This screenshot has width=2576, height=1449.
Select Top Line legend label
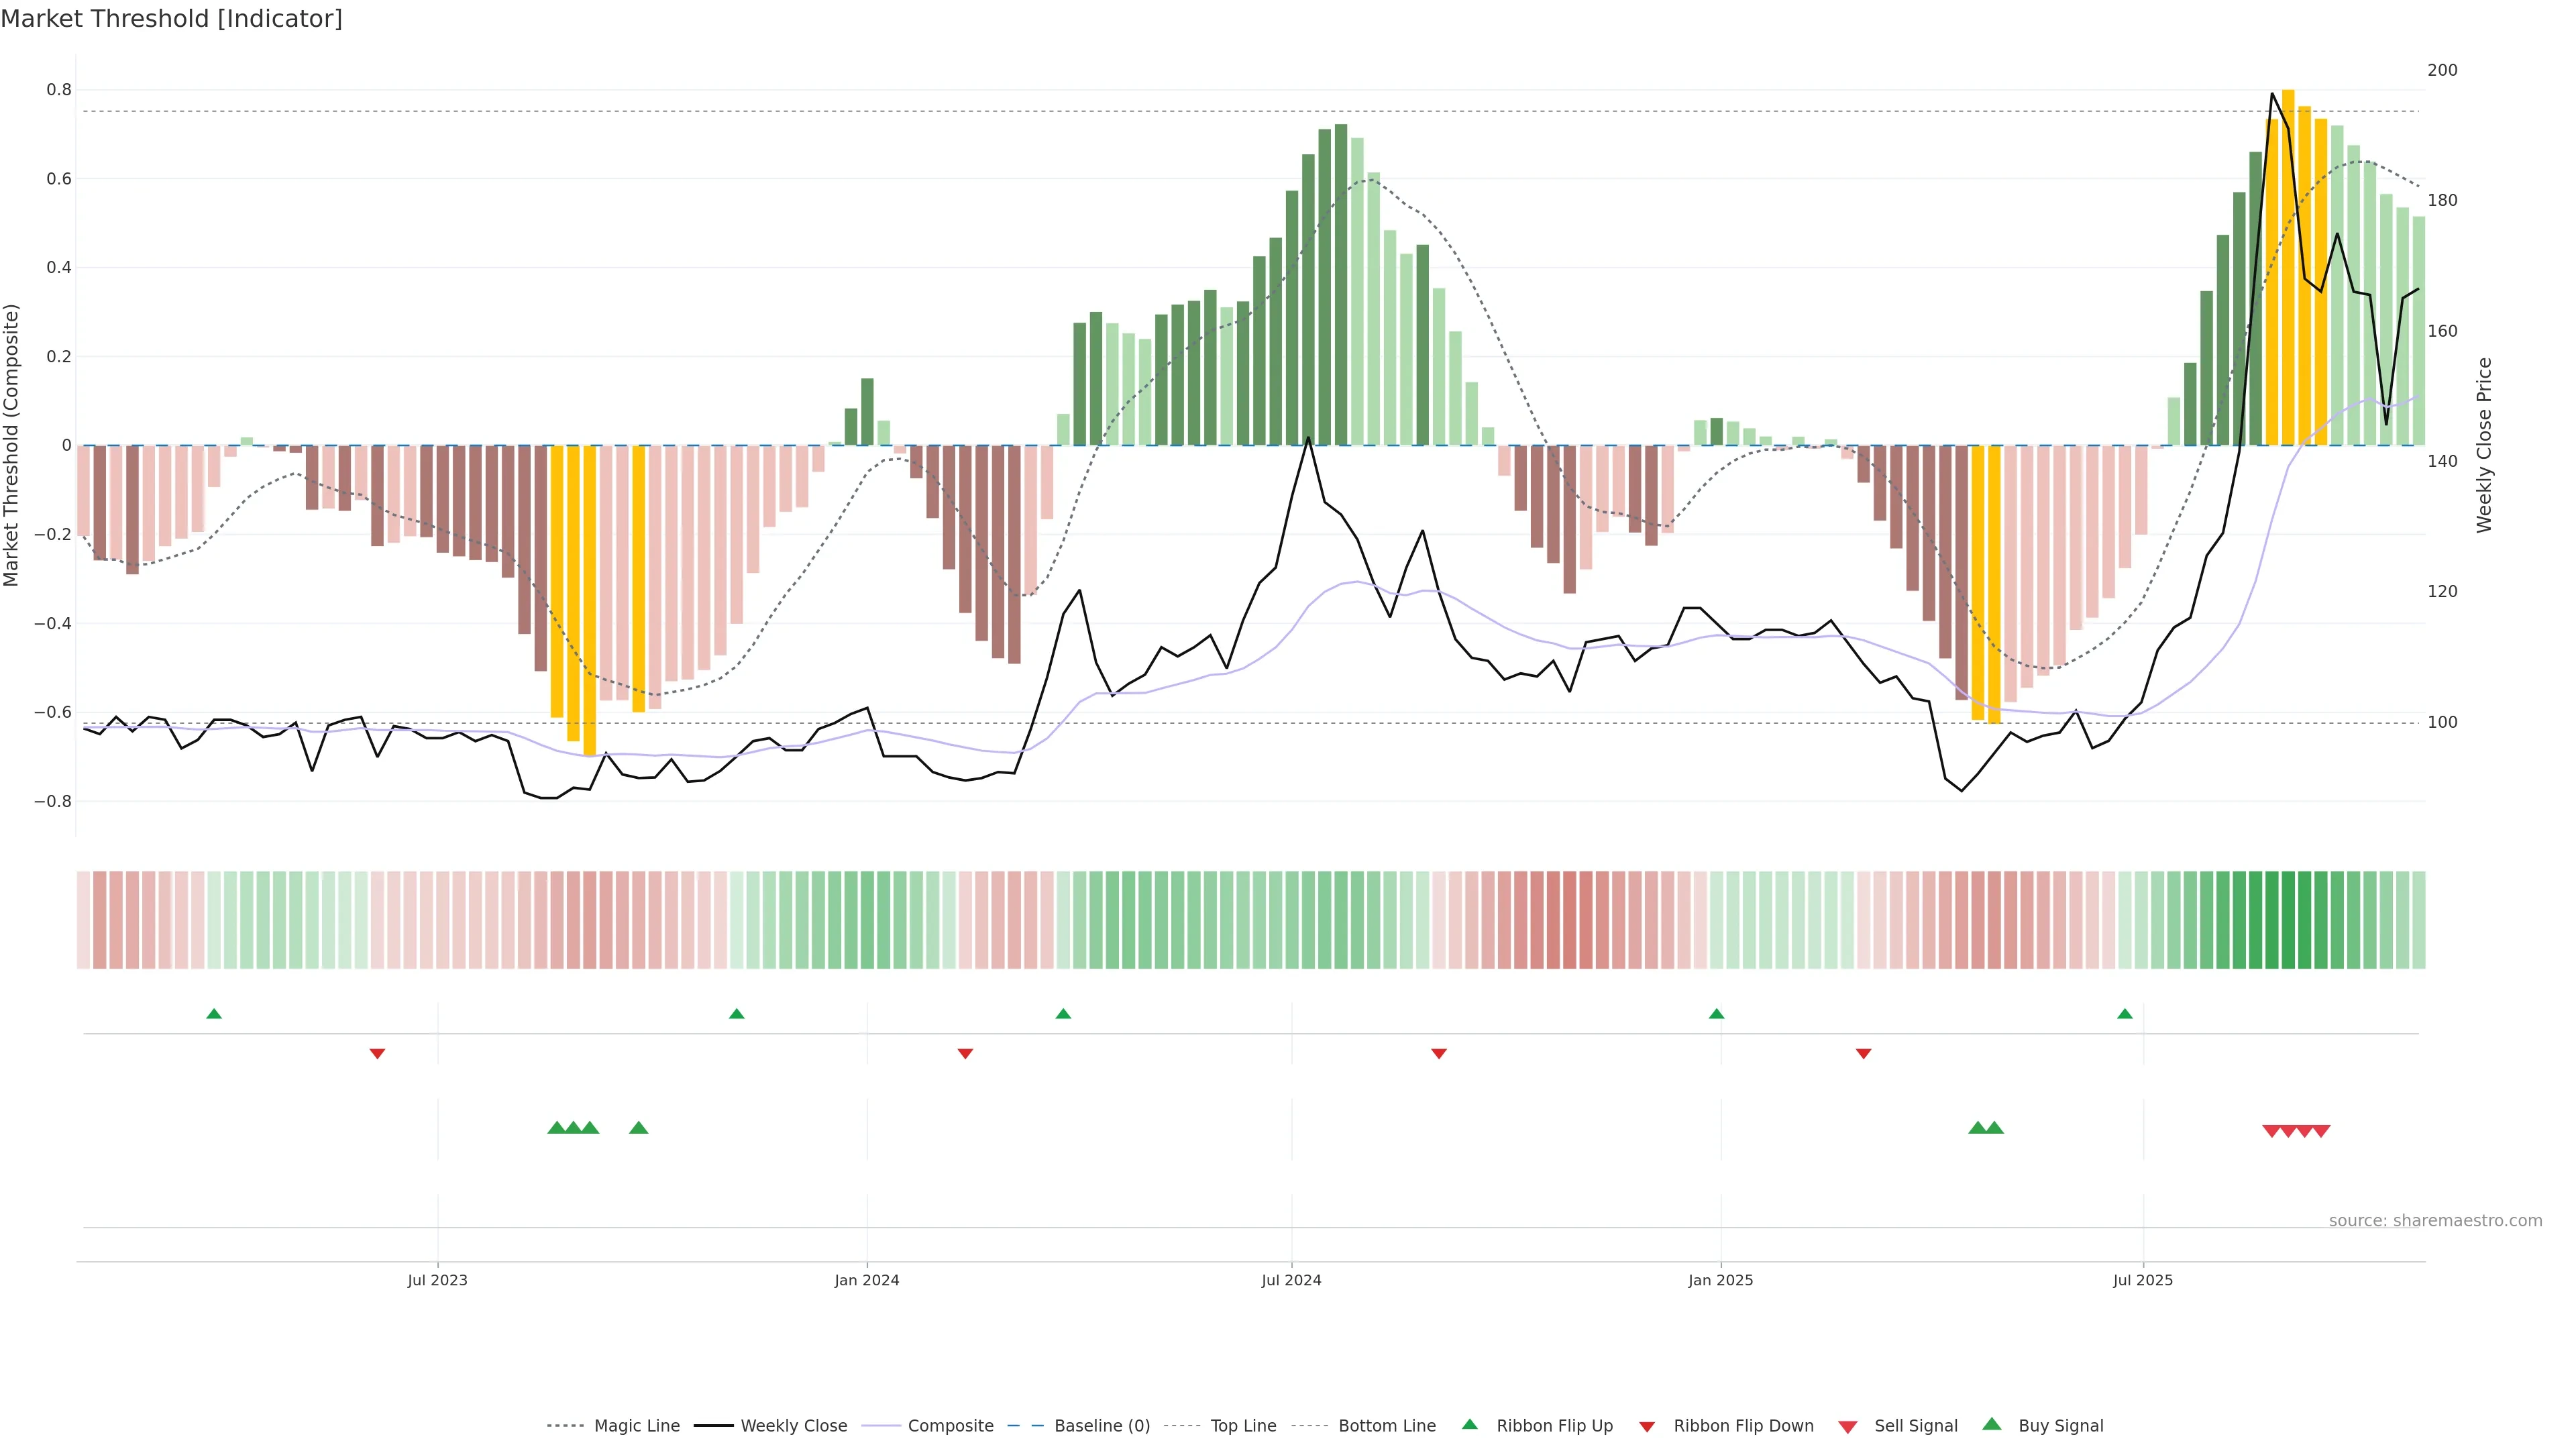pos(1243,1426)
